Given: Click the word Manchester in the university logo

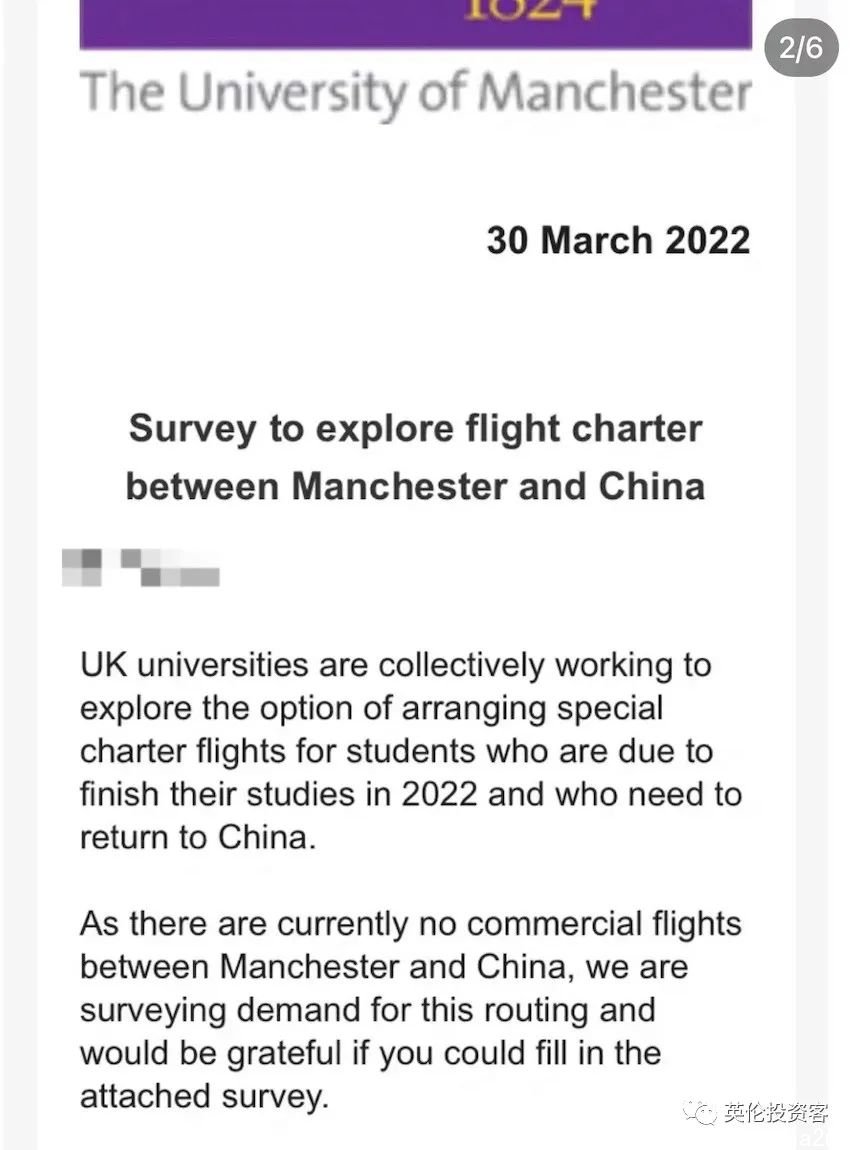Looking at the screenshot, I should click(x=614, y=92).
